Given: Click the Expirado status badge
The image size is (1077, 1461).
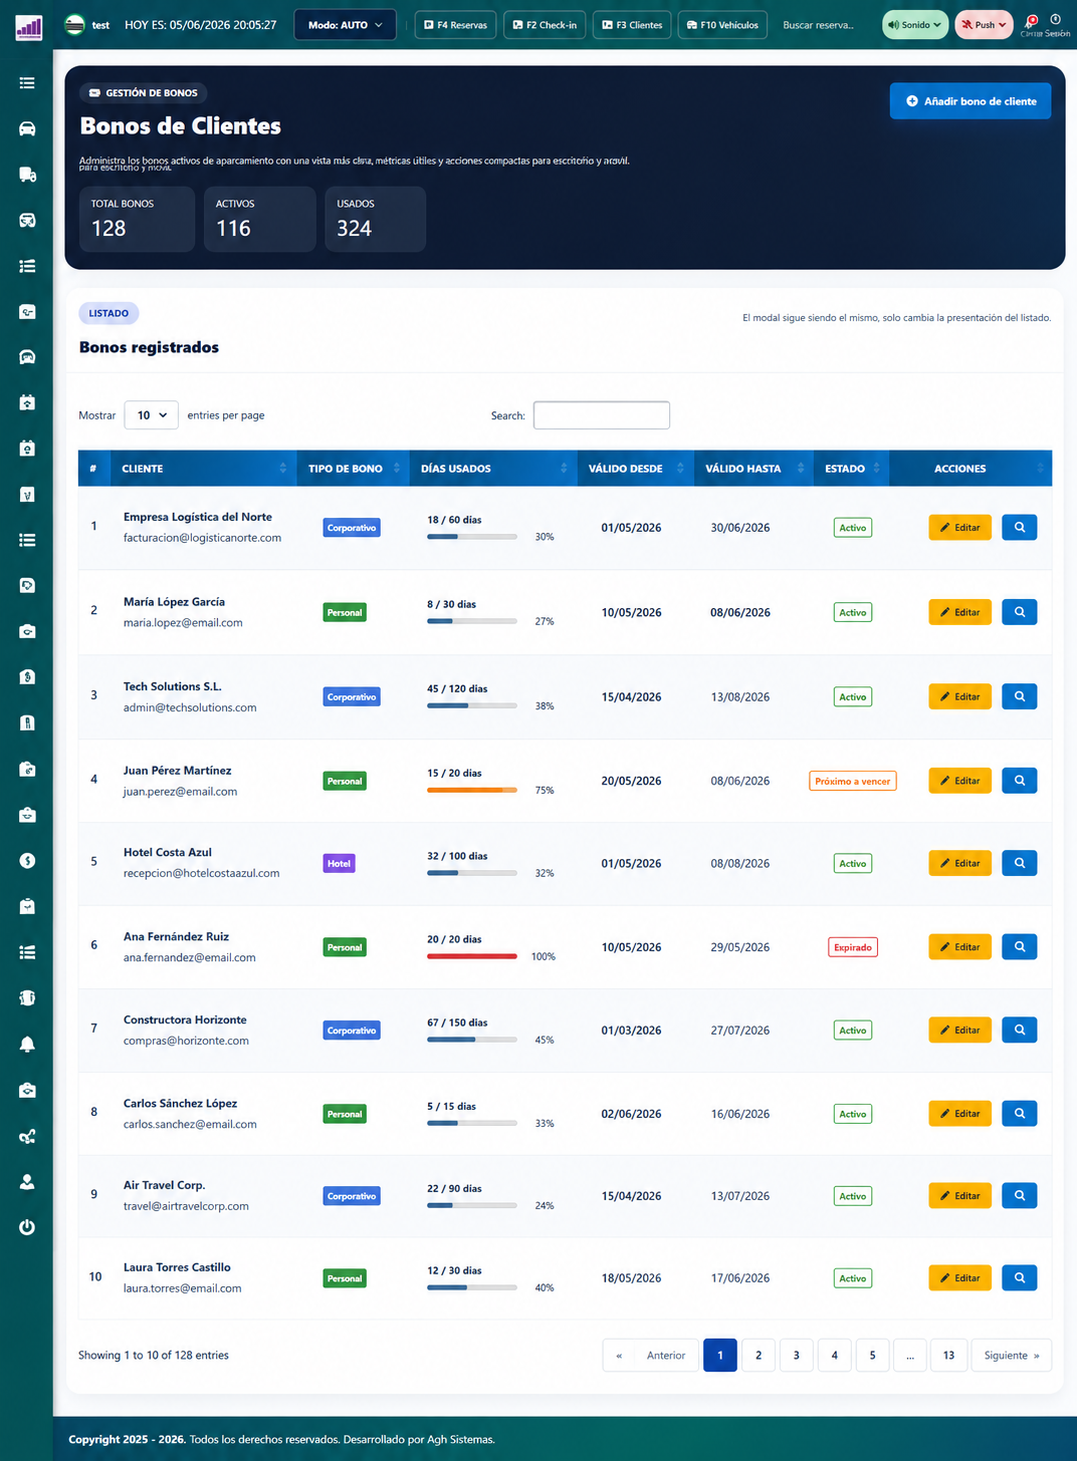Looking at the screenshot, I should [x=852, y=947].
